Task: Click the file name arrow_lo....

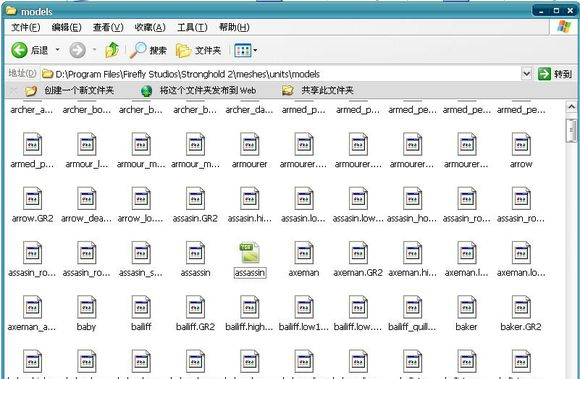Action: click(141, 219)
